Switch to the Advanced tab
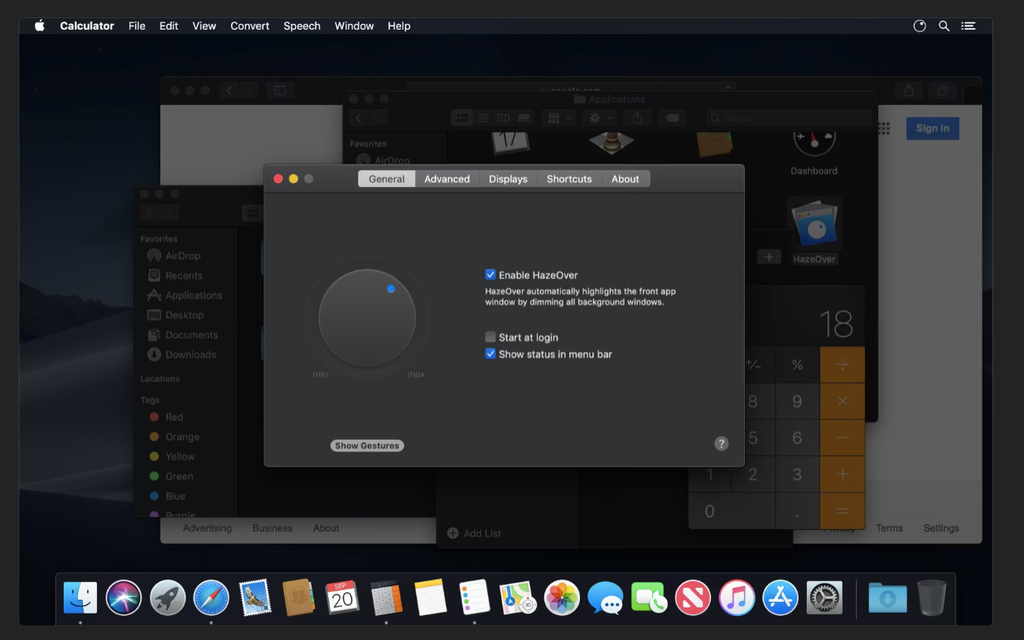This screenshot has width=1024, height=640. coord(447,179)
